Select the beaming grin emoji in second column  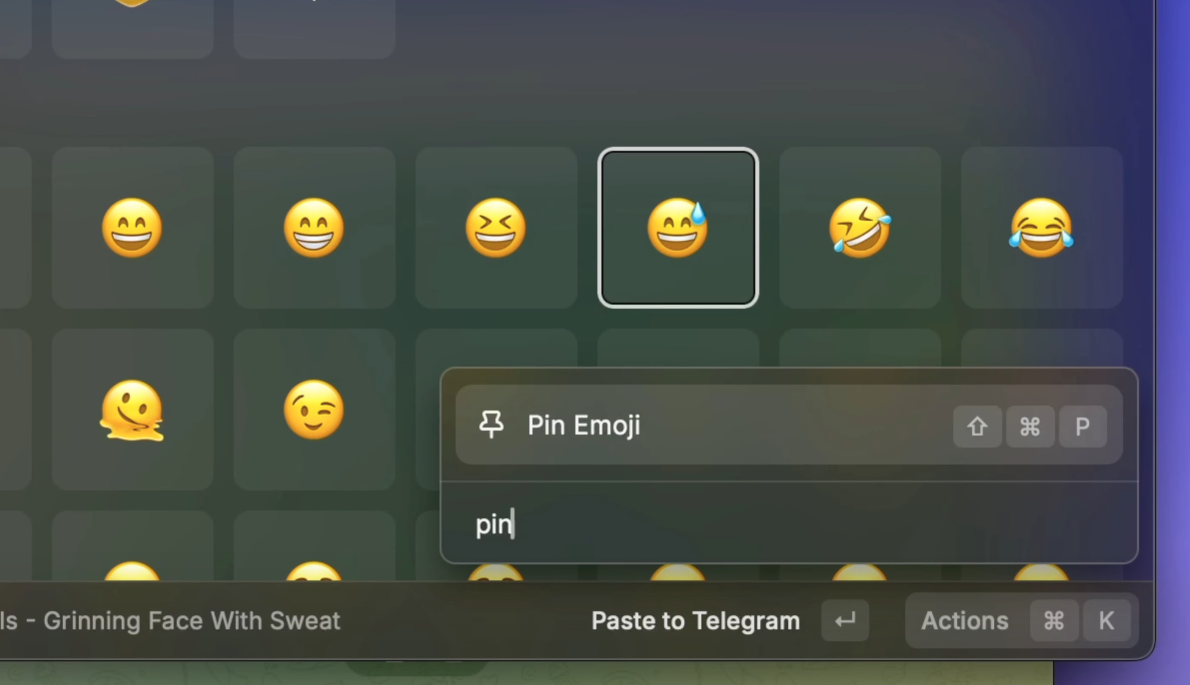coord(313,228)
